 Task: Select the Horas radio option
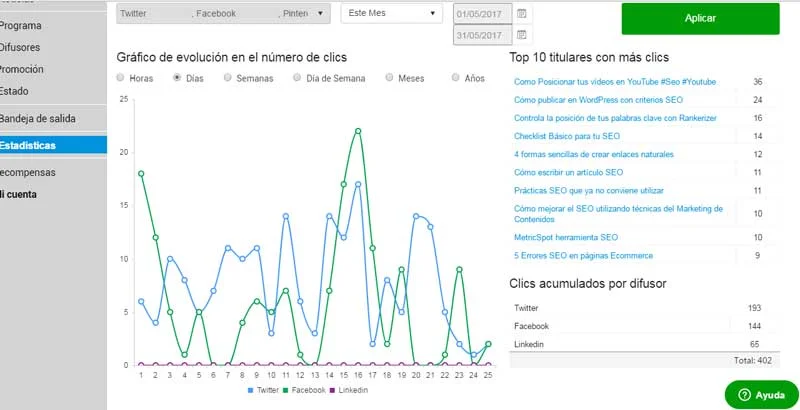(x=120, y=78)
